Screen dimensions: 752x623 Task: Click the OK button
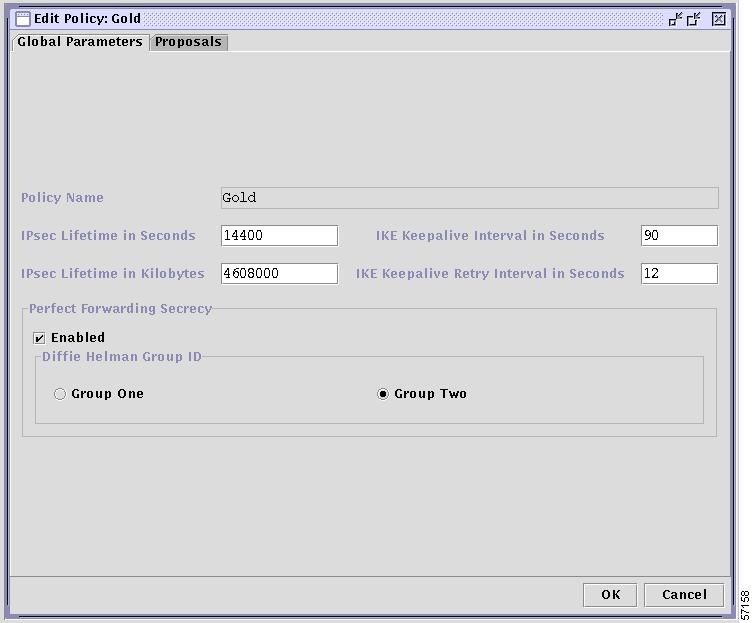point(610,595)
